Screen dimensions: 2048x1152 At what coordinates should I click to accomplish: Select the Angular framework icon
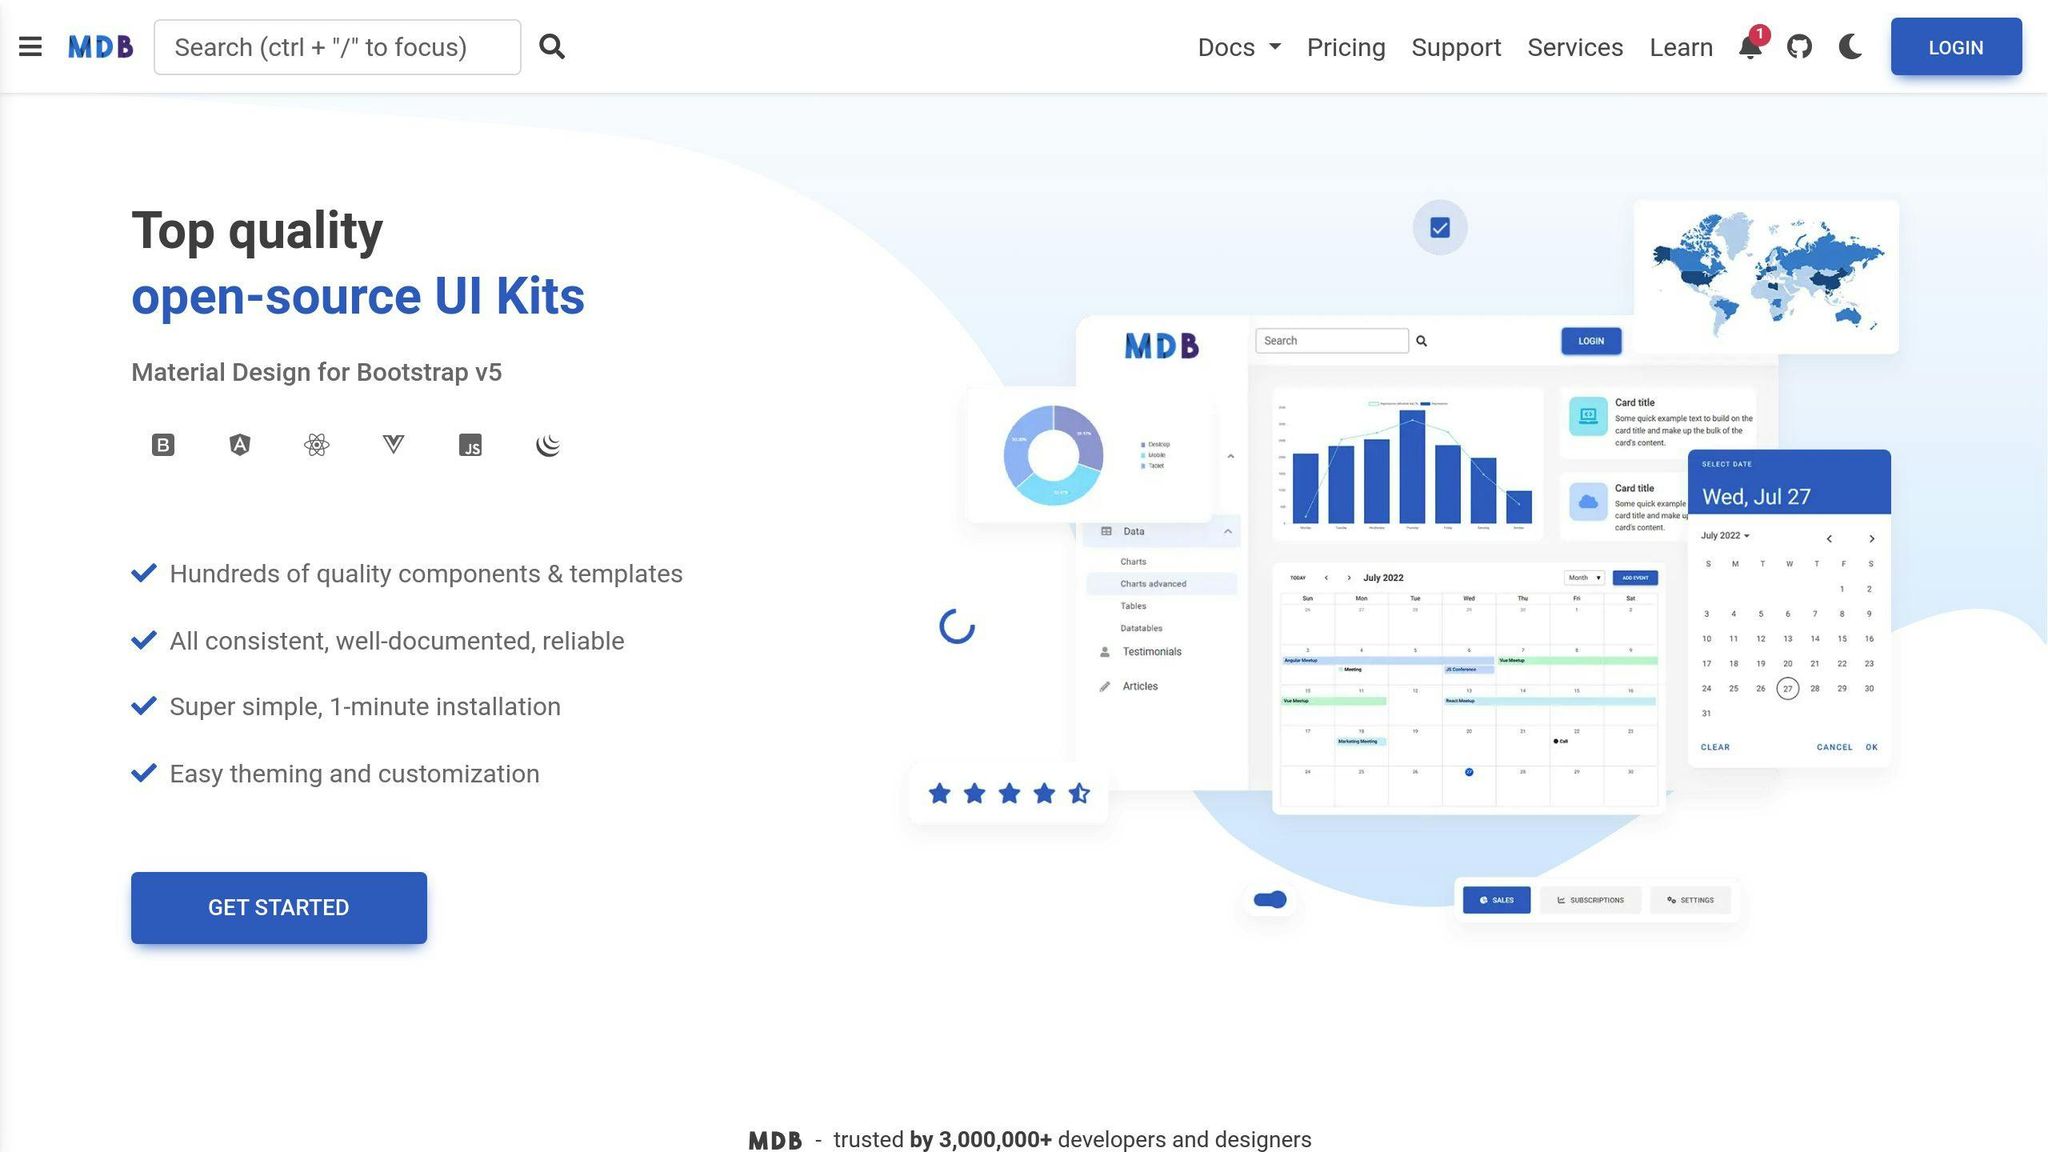click(240, 445)
